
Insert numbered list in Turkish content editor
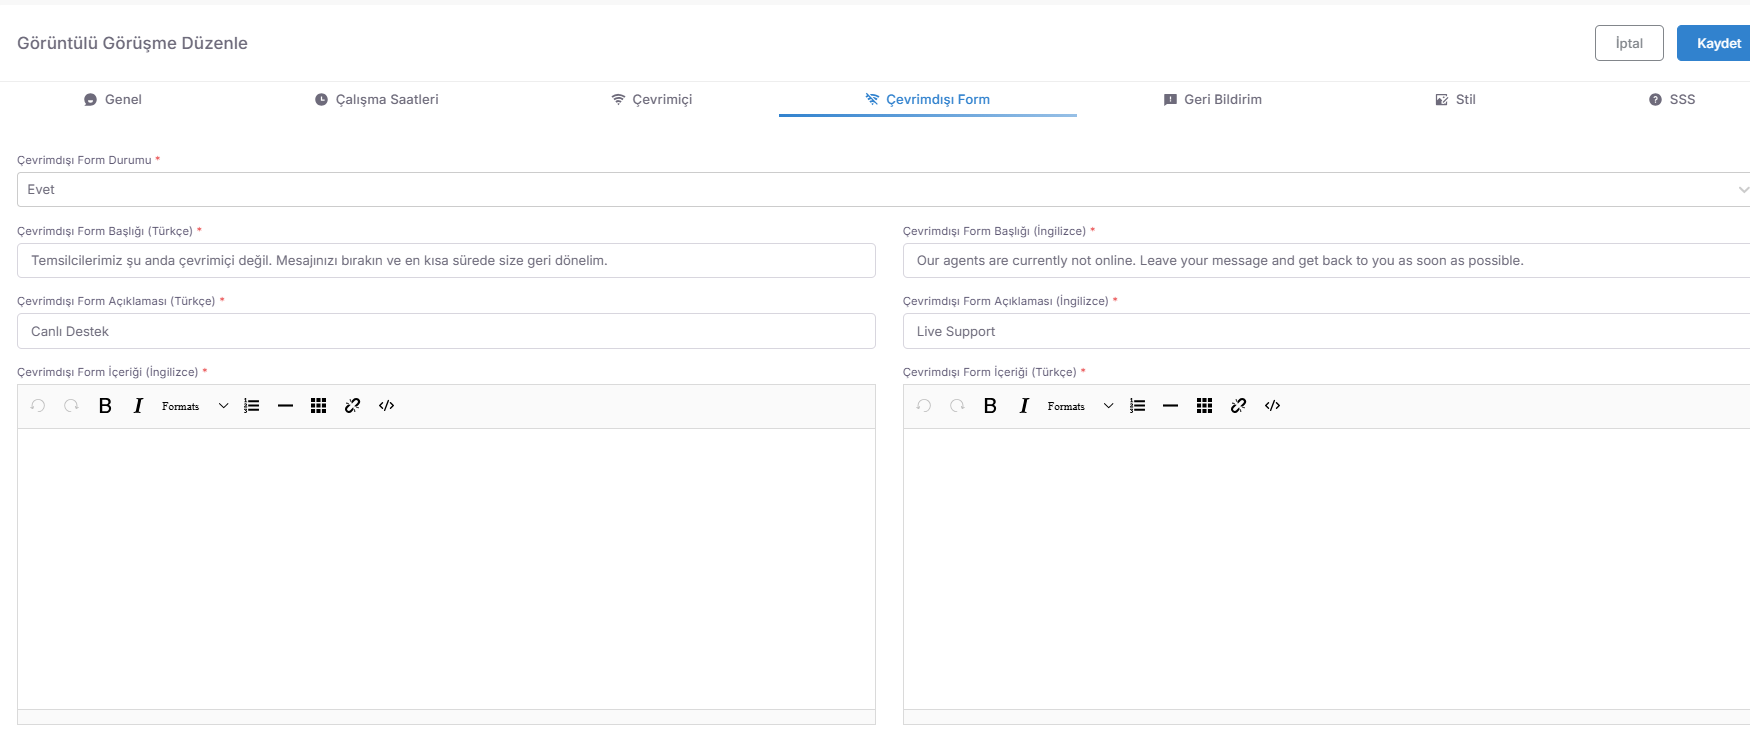(x=1138, y=406)
